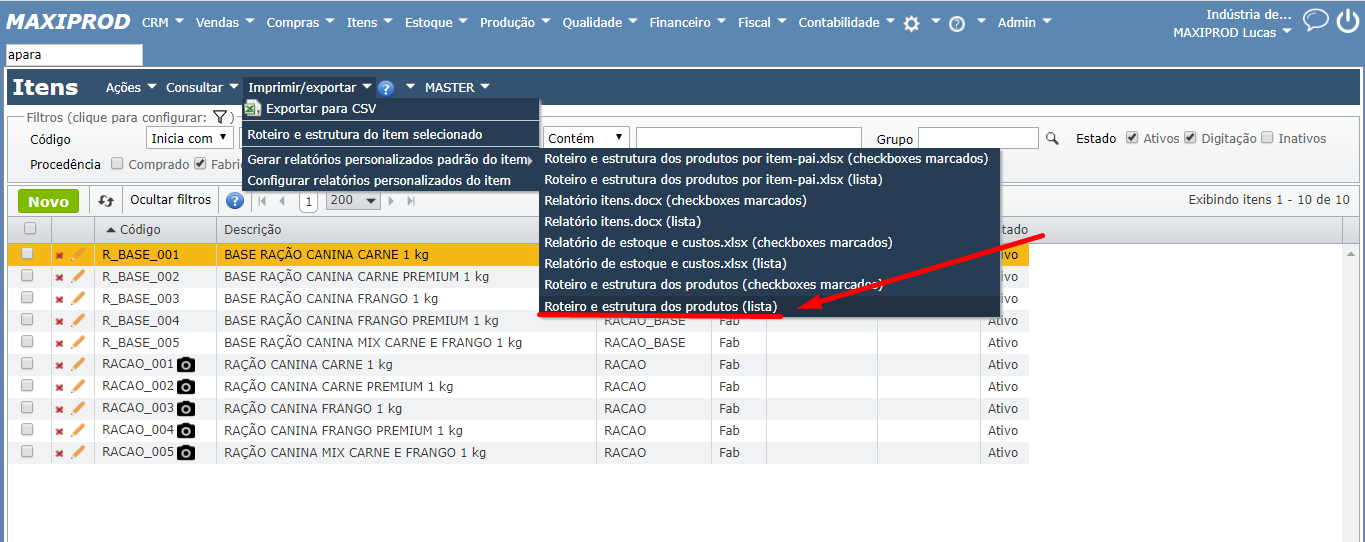The image size is (1365, 542).
Task: Click the page number input in pager
Action: [308, 202]
